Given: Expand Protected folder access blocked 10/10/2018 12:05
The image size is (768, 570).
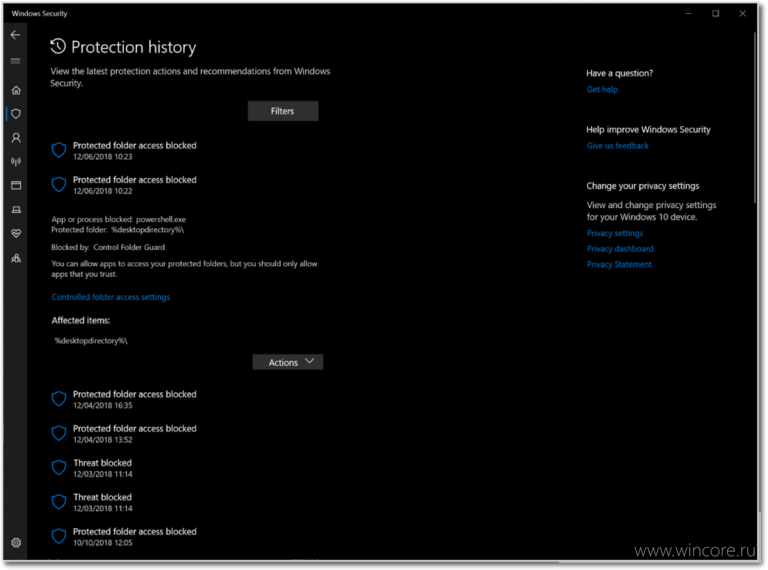Looking at the screenshot, I should 135,537.
